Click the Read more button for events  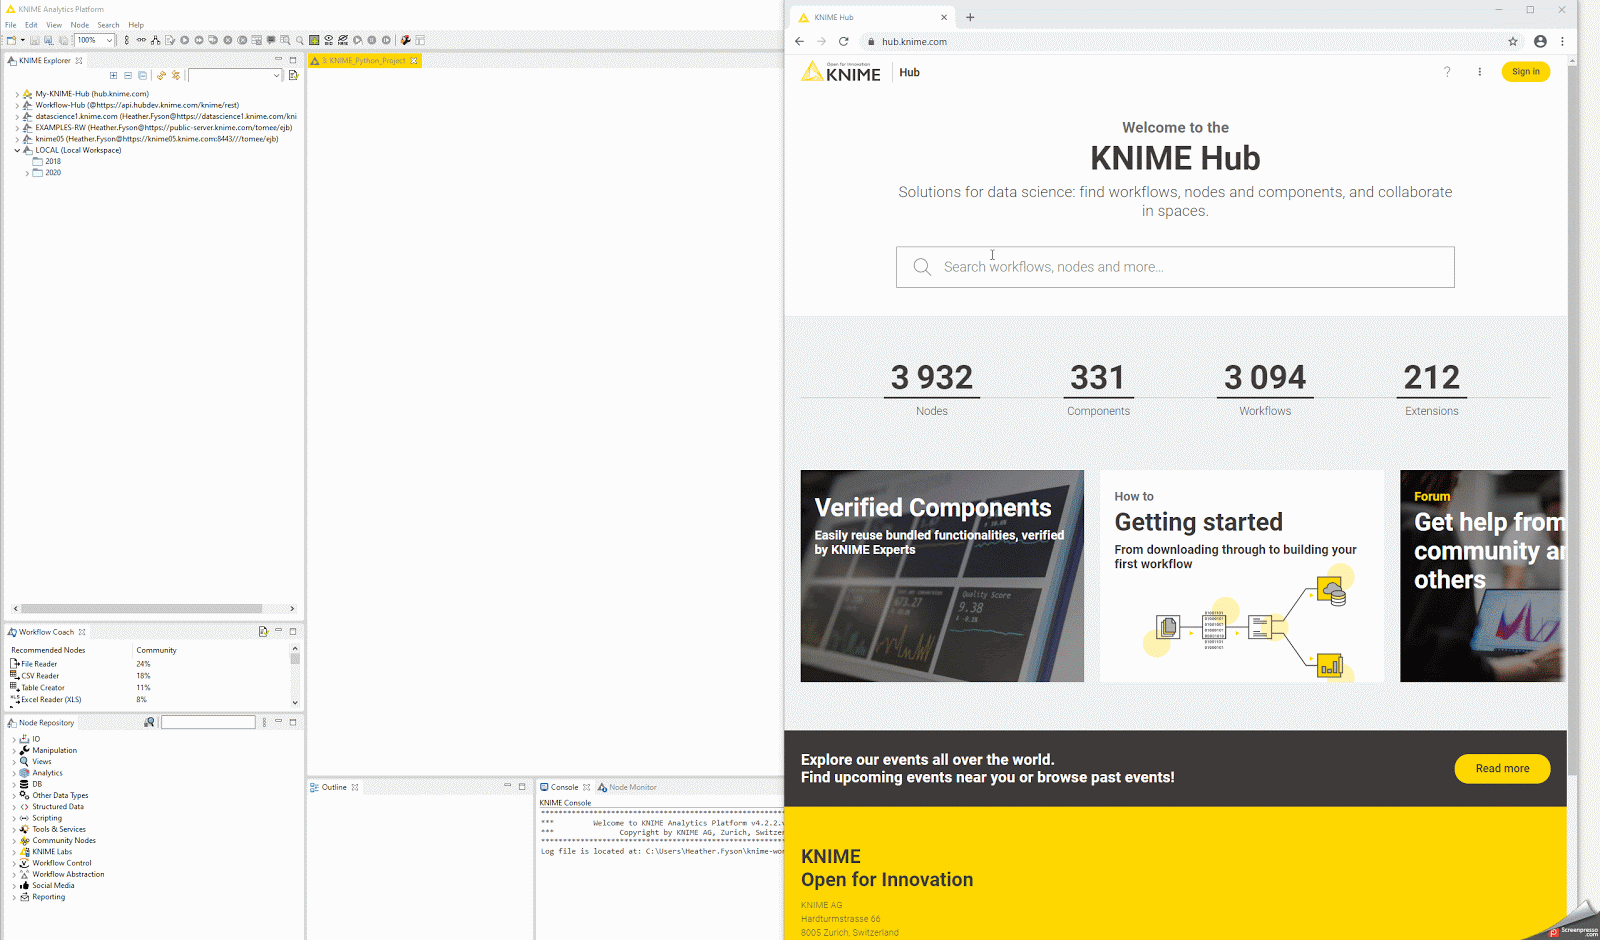point(1502,768)
